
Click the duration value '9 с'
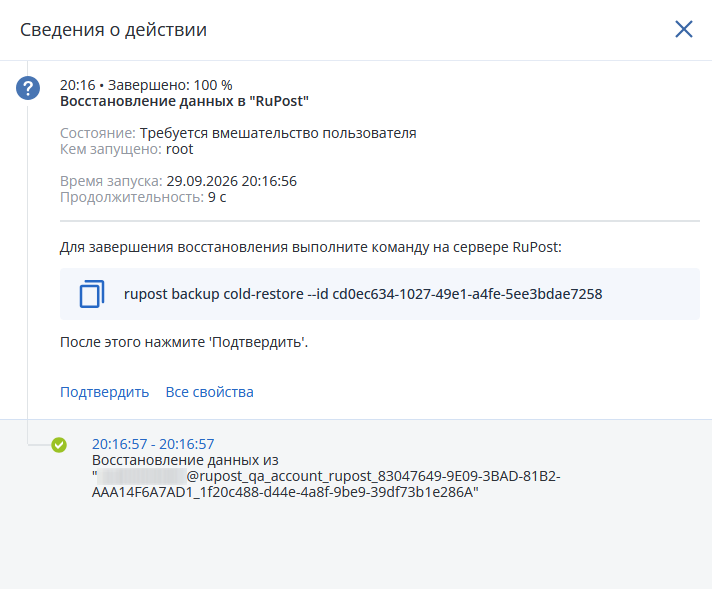click(217, 197)
